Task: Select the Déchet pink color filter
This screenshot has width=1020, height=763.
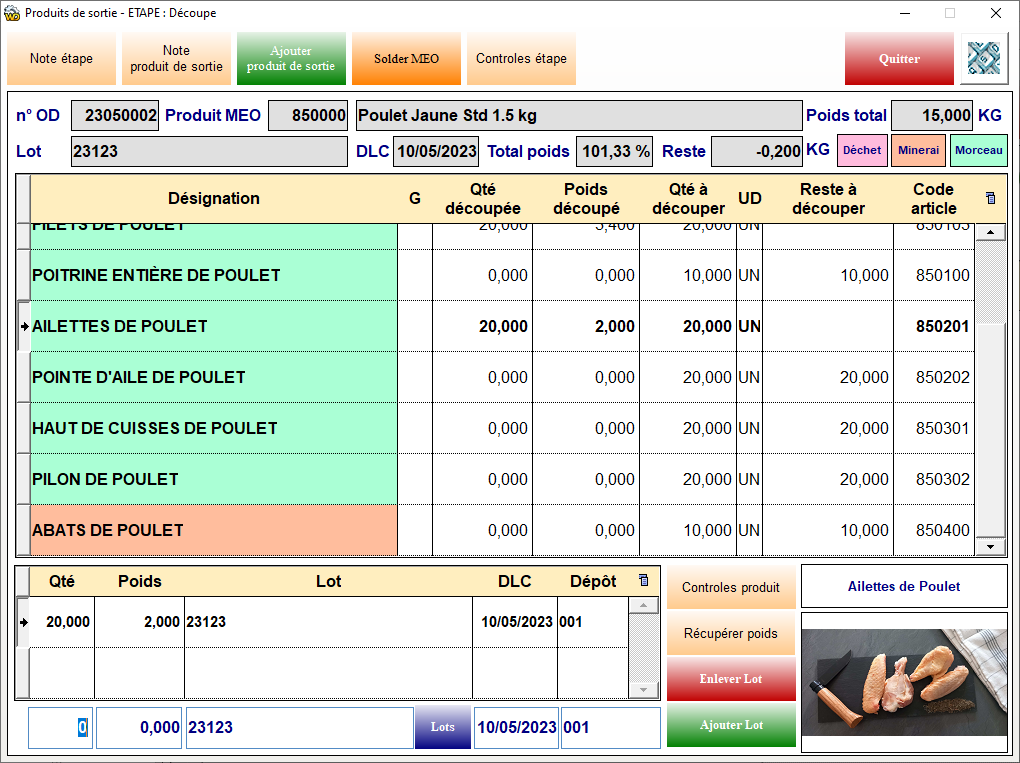Action: 861,150
